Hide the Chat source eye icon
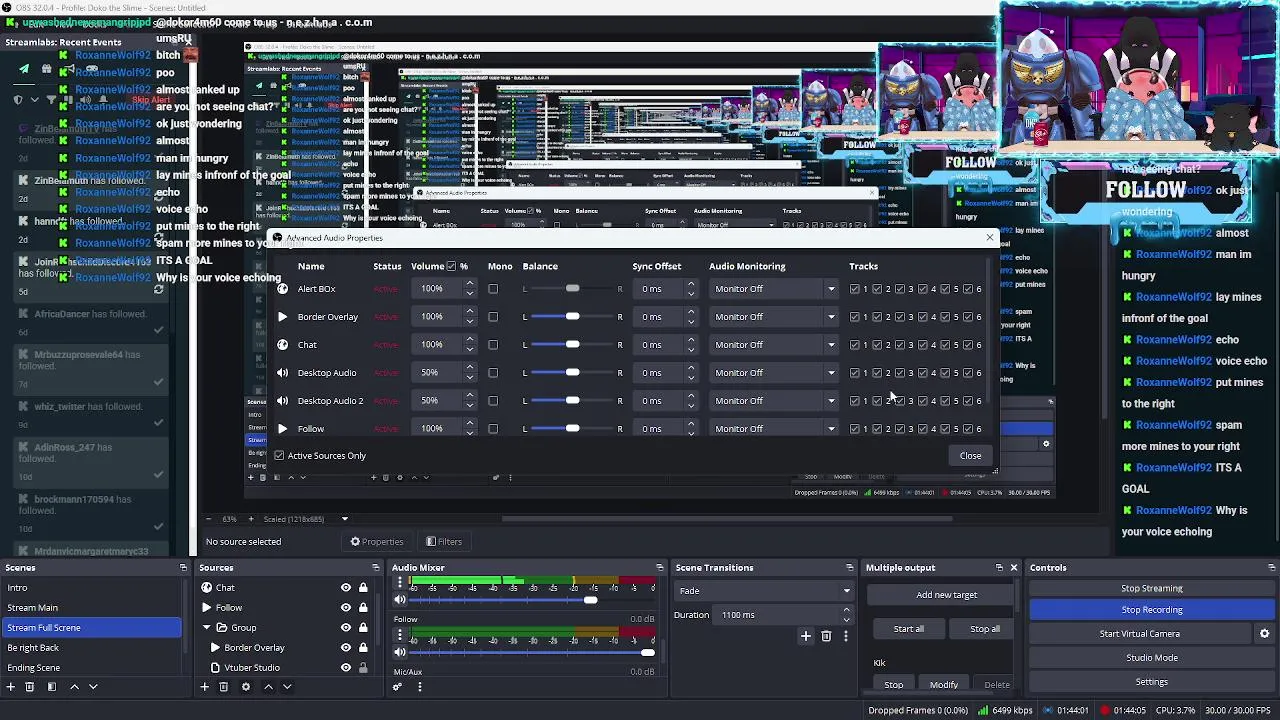Screen dimensions: 1280x720 346,588
